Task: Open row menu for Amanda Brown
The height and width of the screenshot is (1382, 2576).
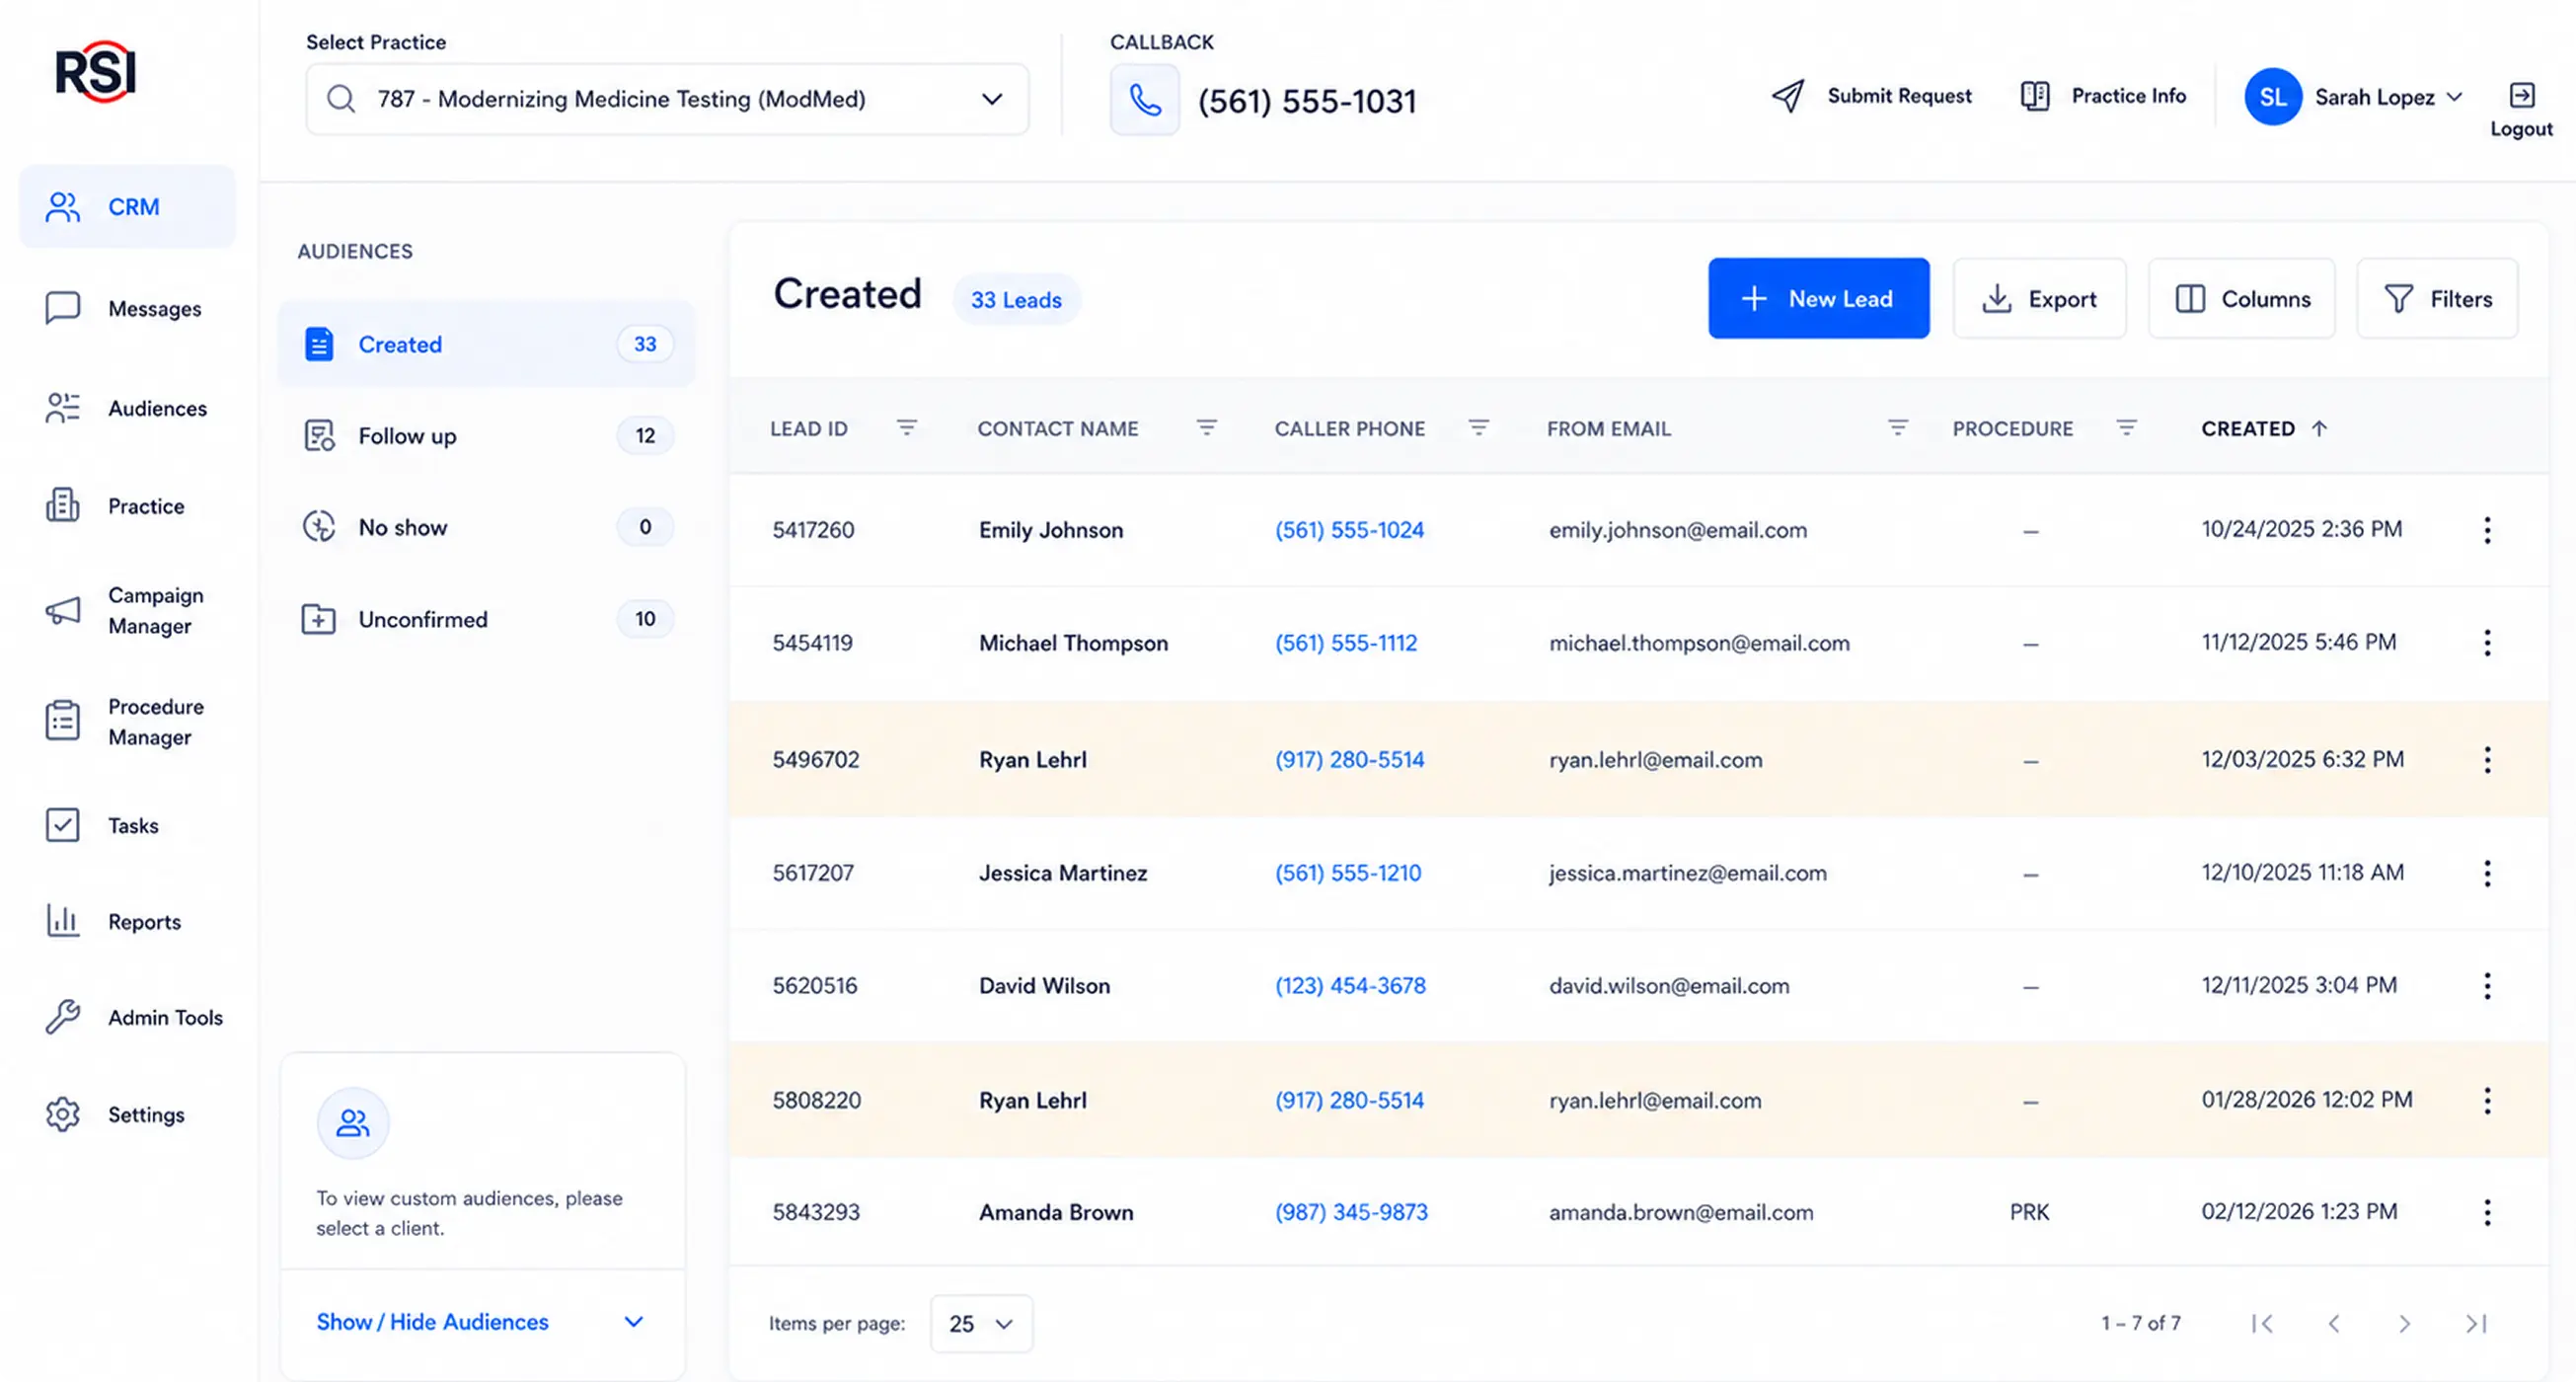Action: click(x=2487, y=1212)
